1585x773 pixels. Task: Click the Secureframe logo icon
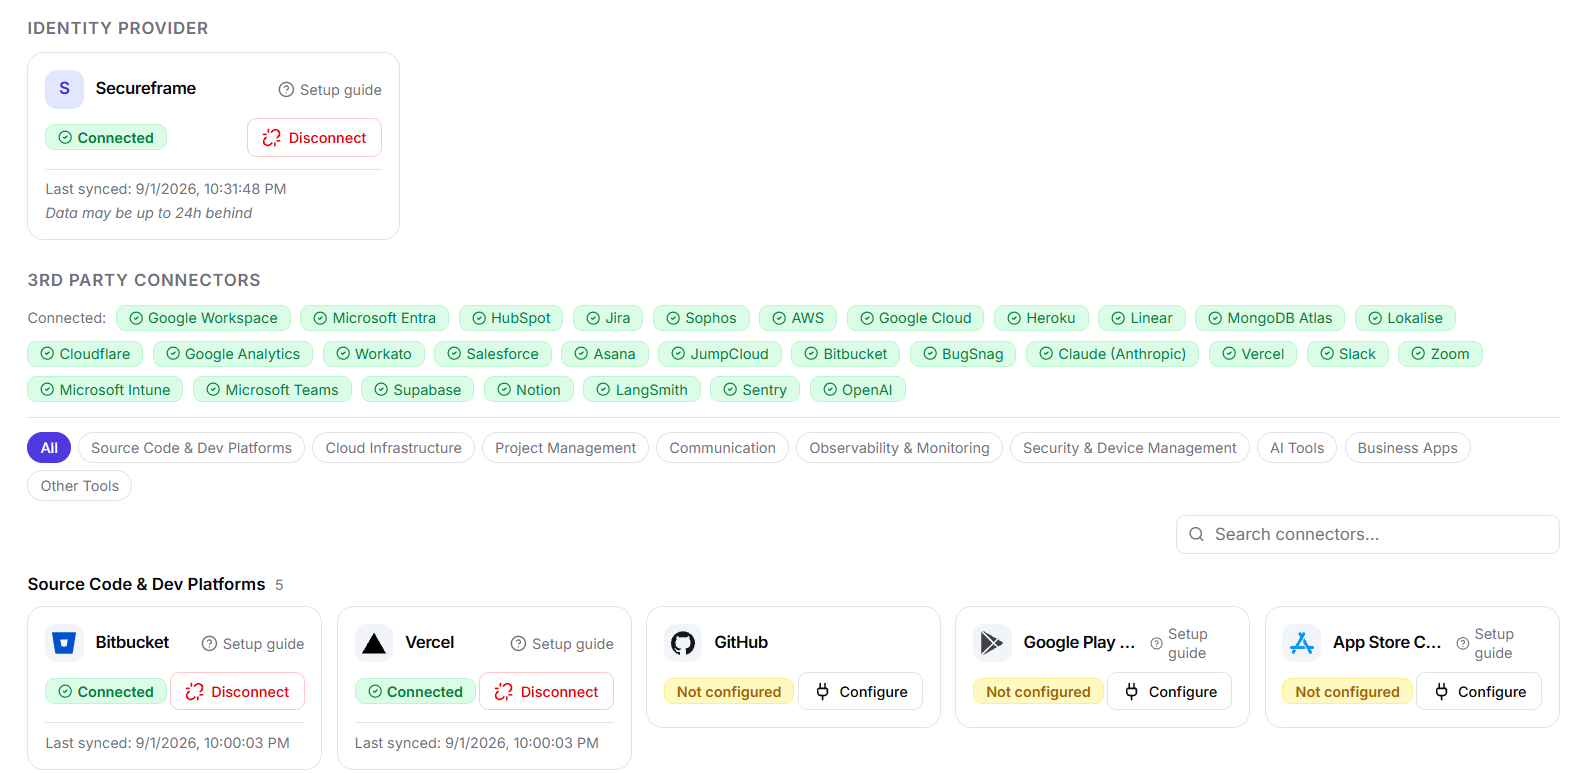click(64, 89)
